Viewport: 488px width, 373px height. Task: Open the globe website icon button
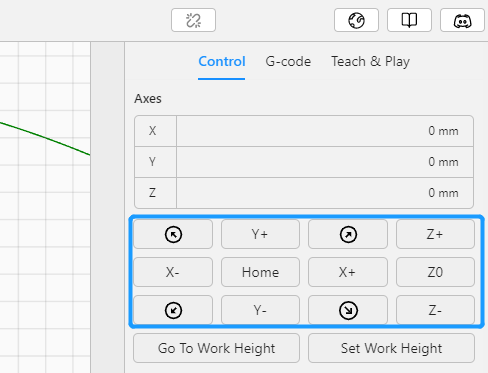pos(356,20)
